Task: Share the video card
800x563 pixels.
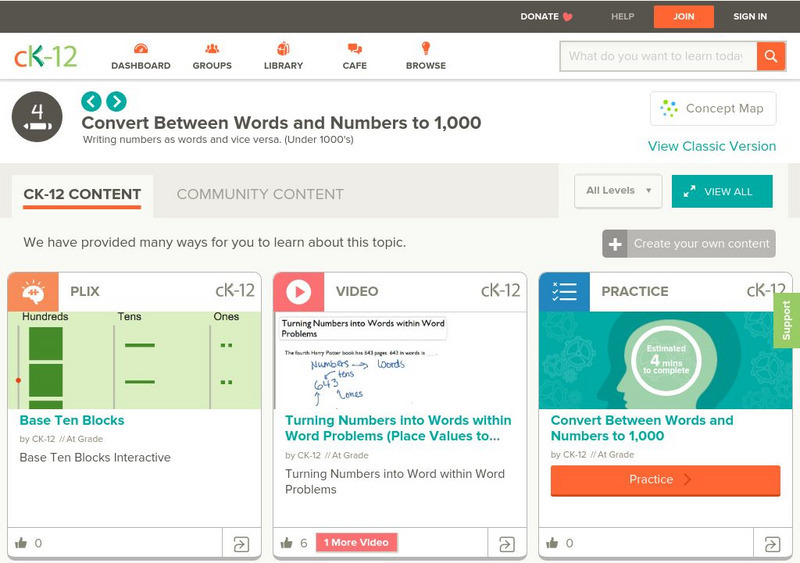Action: 507,544
